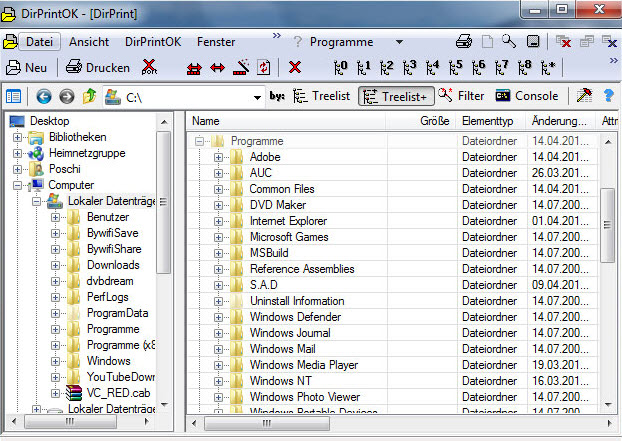Image resolution: width=622 pixels, height=441 pixels.
Task: Click the hammer tools icon
Action: pyautogui.click(x=584, y=96)
